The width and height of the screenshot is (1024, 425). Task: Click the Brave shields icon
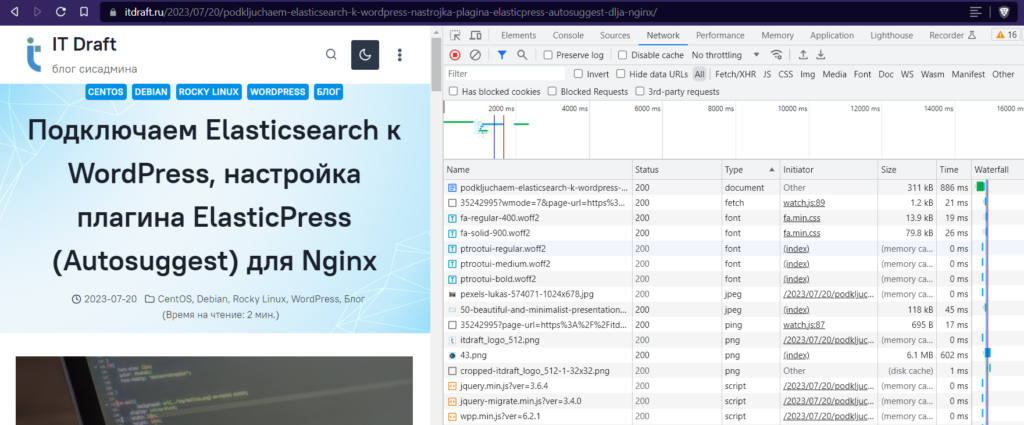(1004, 12)
